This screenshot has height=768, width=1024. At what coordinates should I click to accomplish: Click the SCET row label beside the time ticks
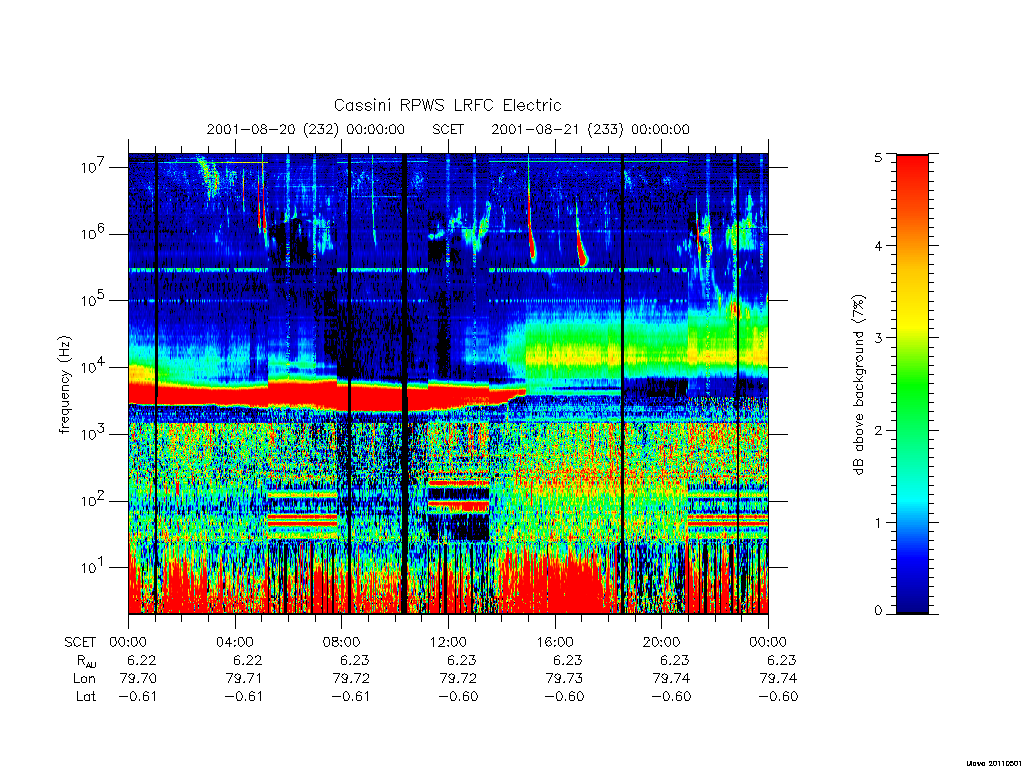(x=80, y=643)
